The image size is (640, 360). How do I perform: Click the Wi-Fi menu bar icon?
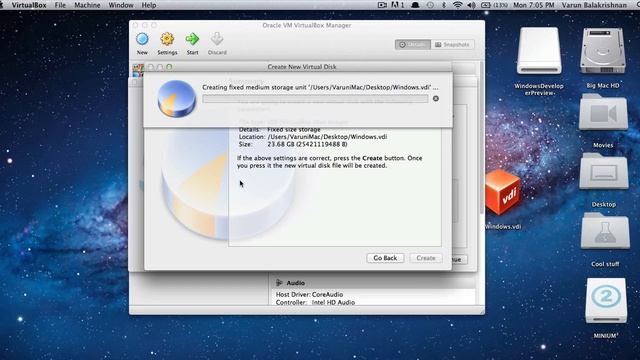pyautogui.click(x=458, y=5)
